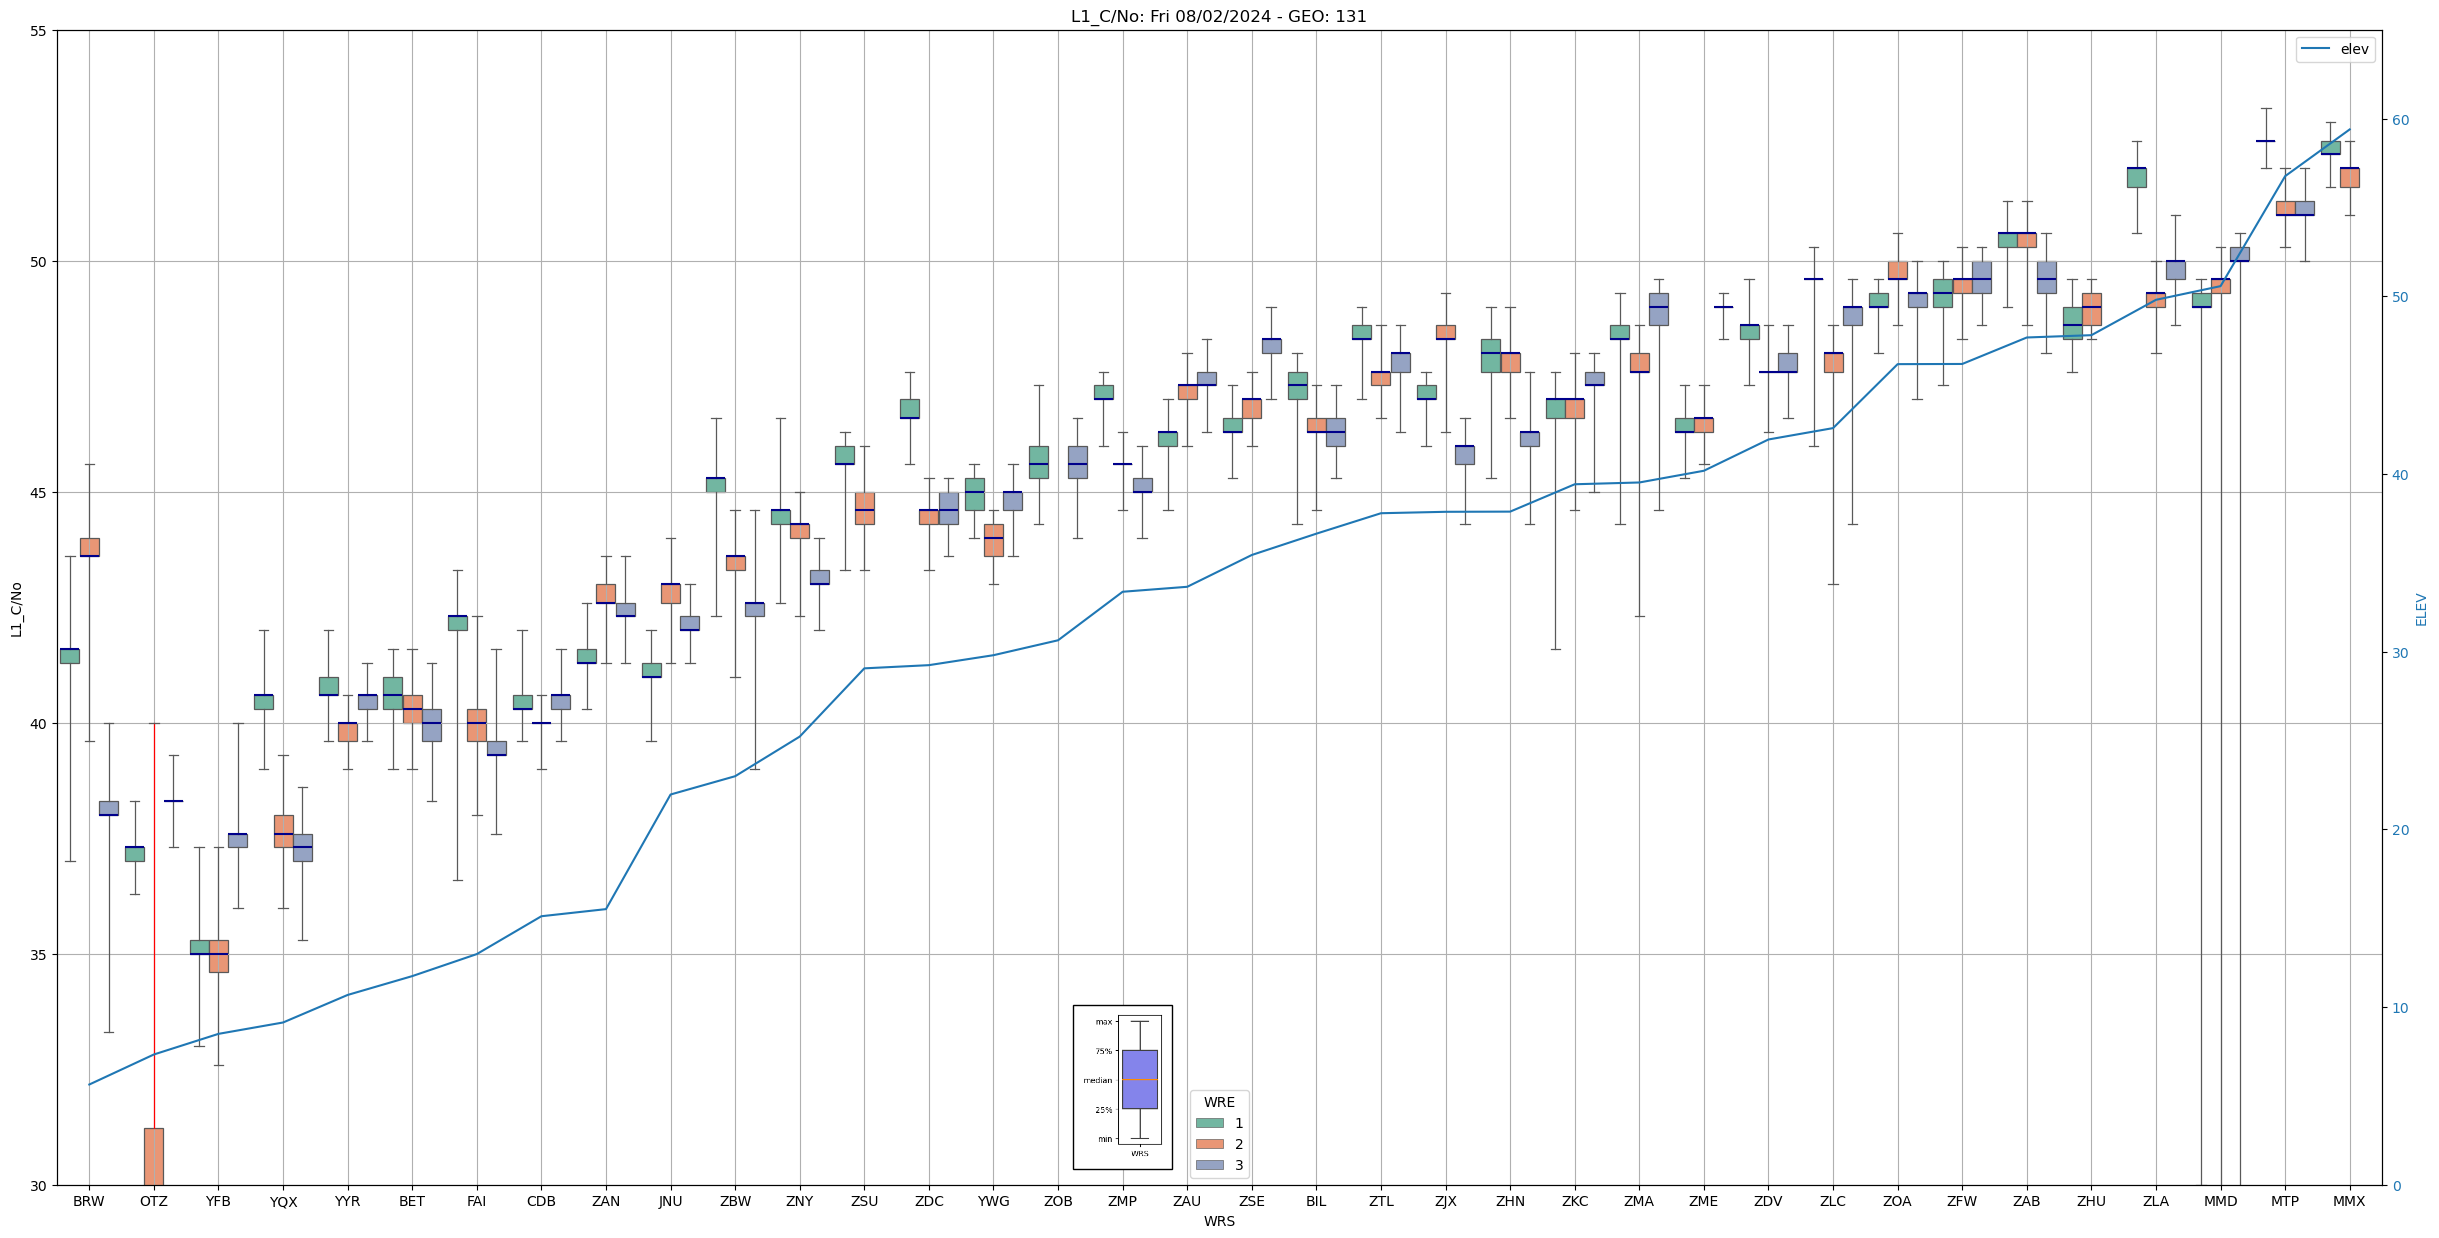2439x1238 pixels.
Task: Click the ZNY station label
Action: pos(800,1201)
